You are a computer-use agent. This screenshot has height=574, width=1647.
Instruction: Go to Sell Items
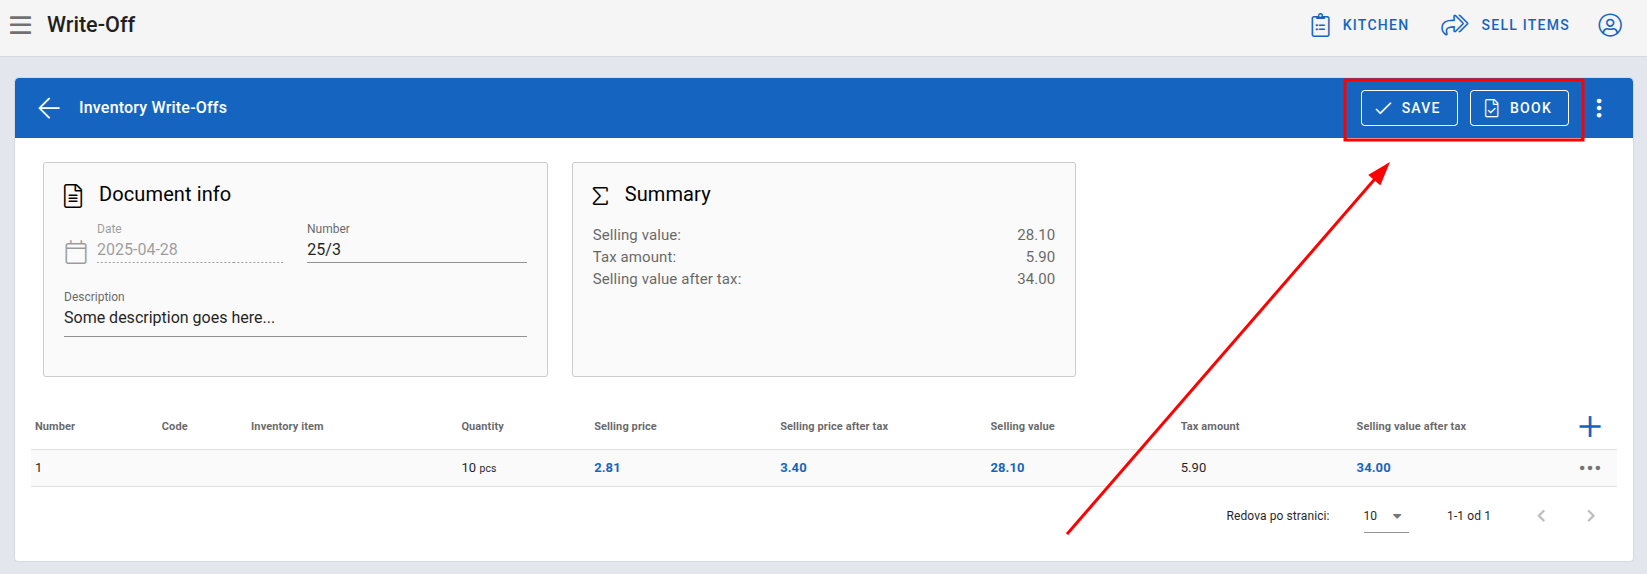(x=1505, y=25)
